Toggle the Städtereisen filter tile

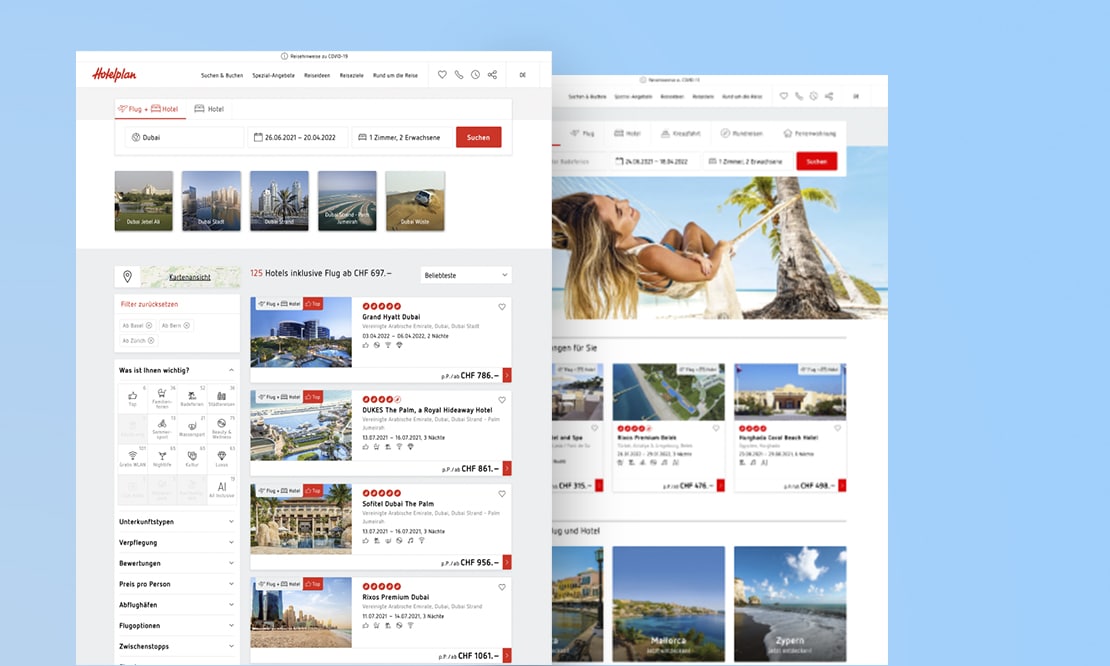point(222,398)
